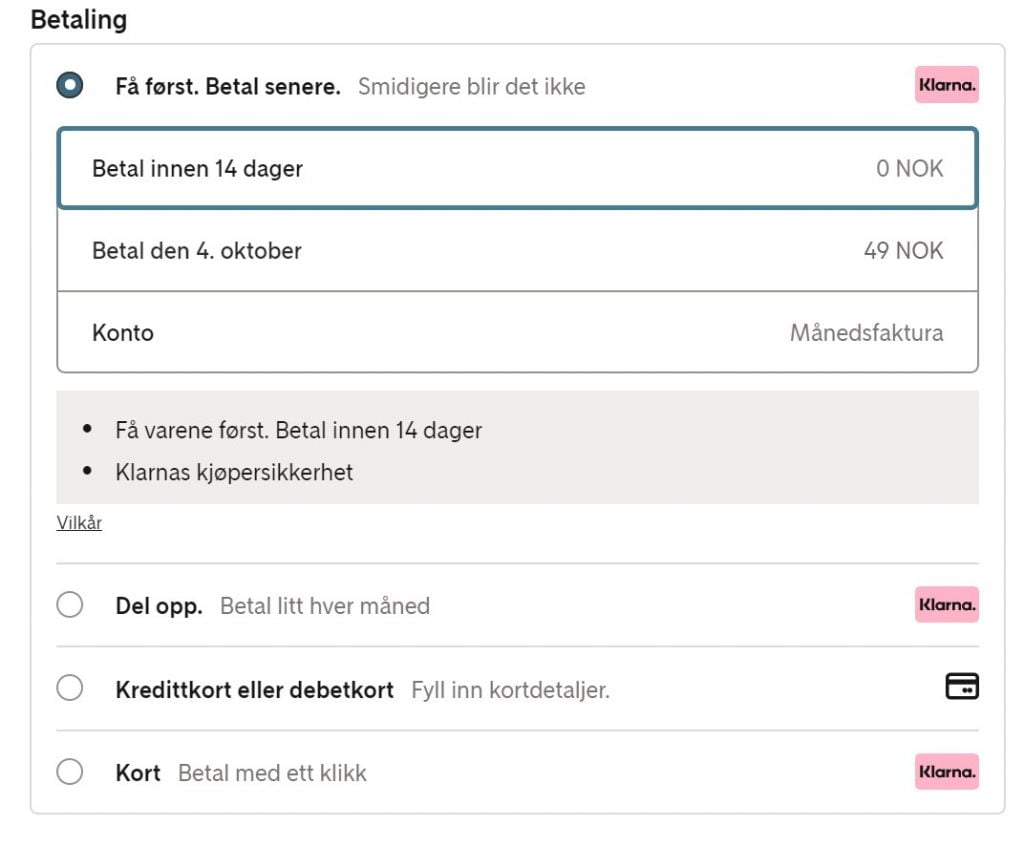Click the Klarna logo beside Kort option
Screen dimensions: 1024x847
[x=946, y=772]
